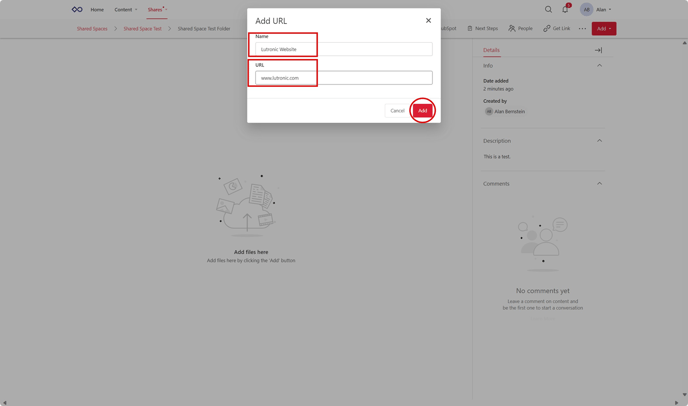Click the URL input field
The image size is (688, 406).
click(x=343, y=78)
